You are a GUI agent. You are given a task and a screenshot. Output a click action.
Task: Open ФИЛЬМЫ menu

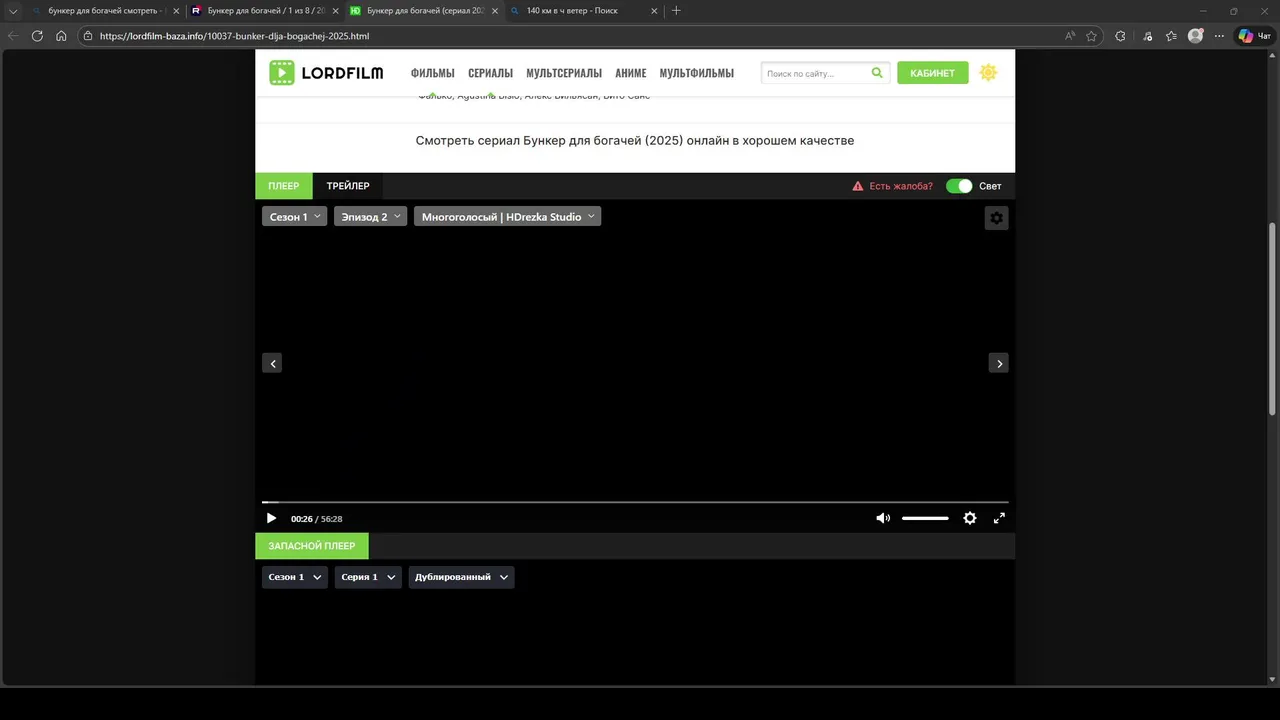tap(432, 73)
